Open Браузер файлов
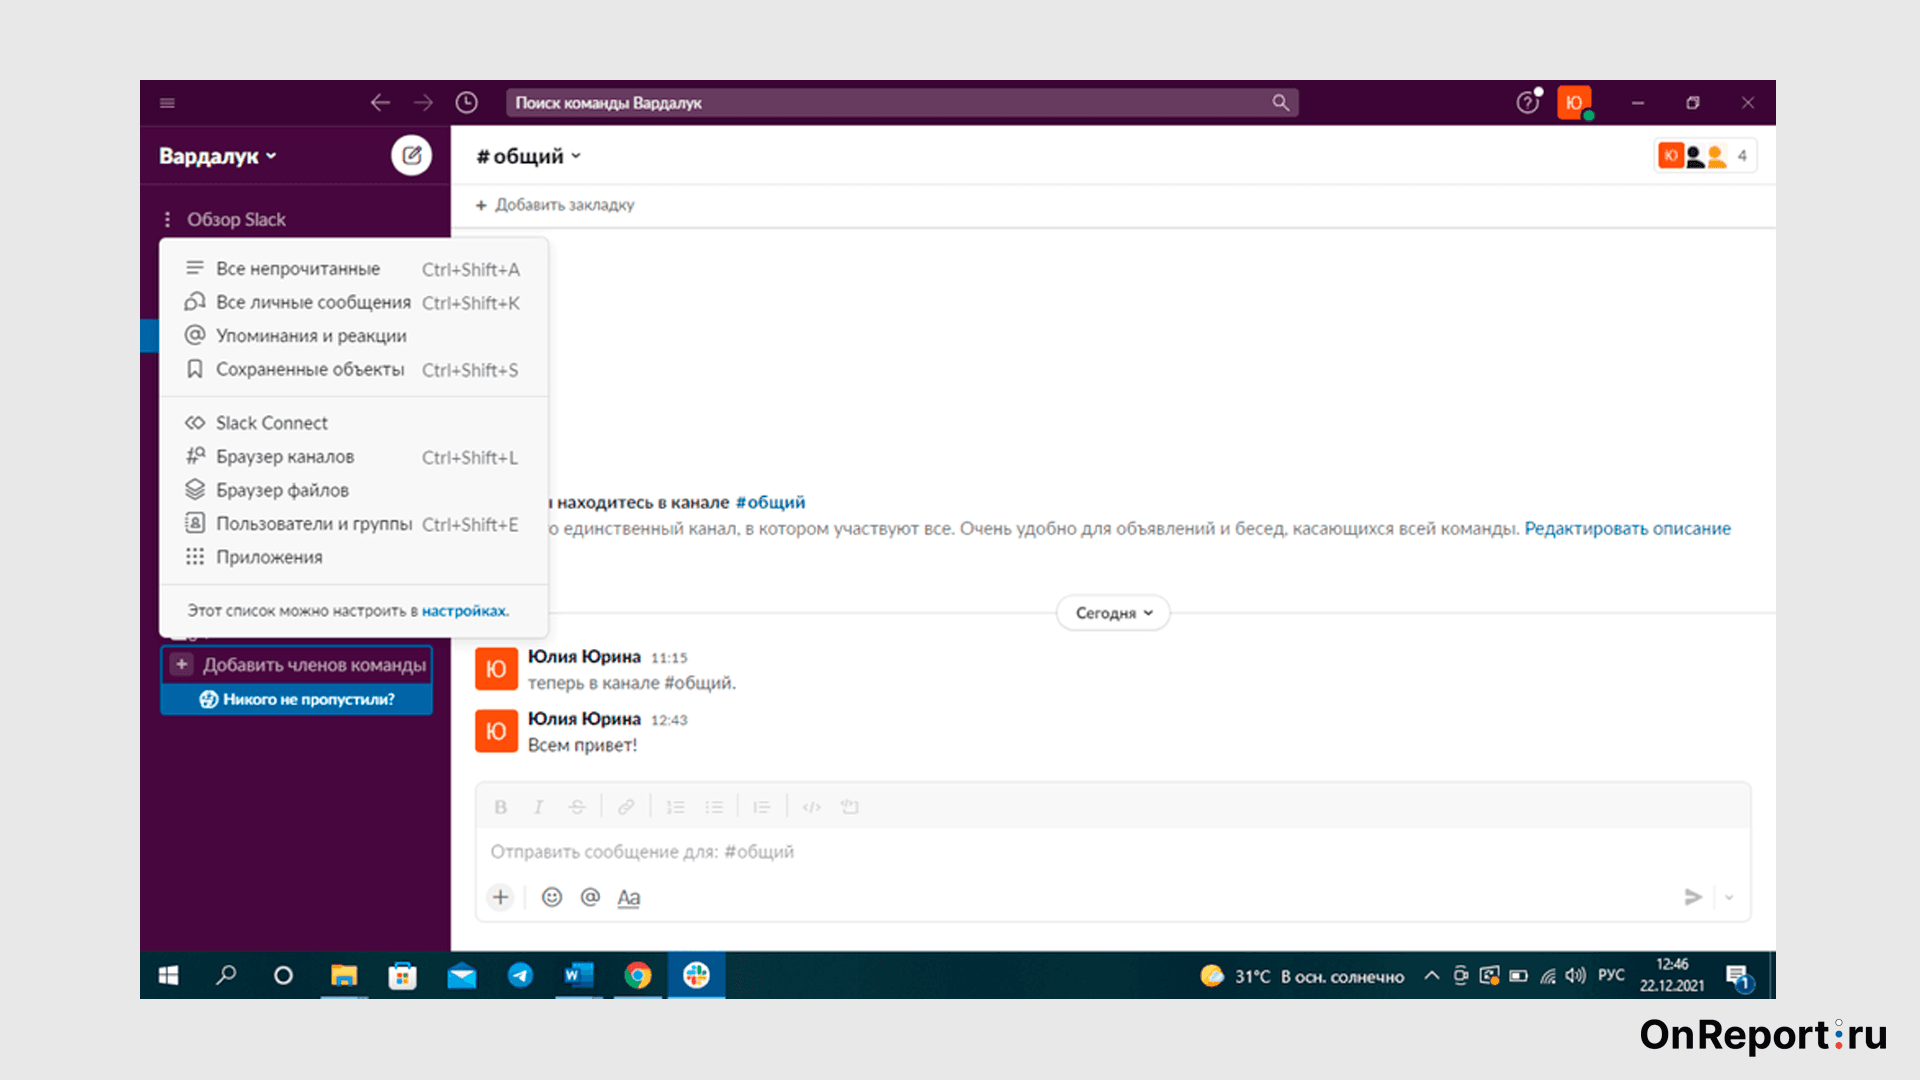1920x1080 pixels. (353, 490)
